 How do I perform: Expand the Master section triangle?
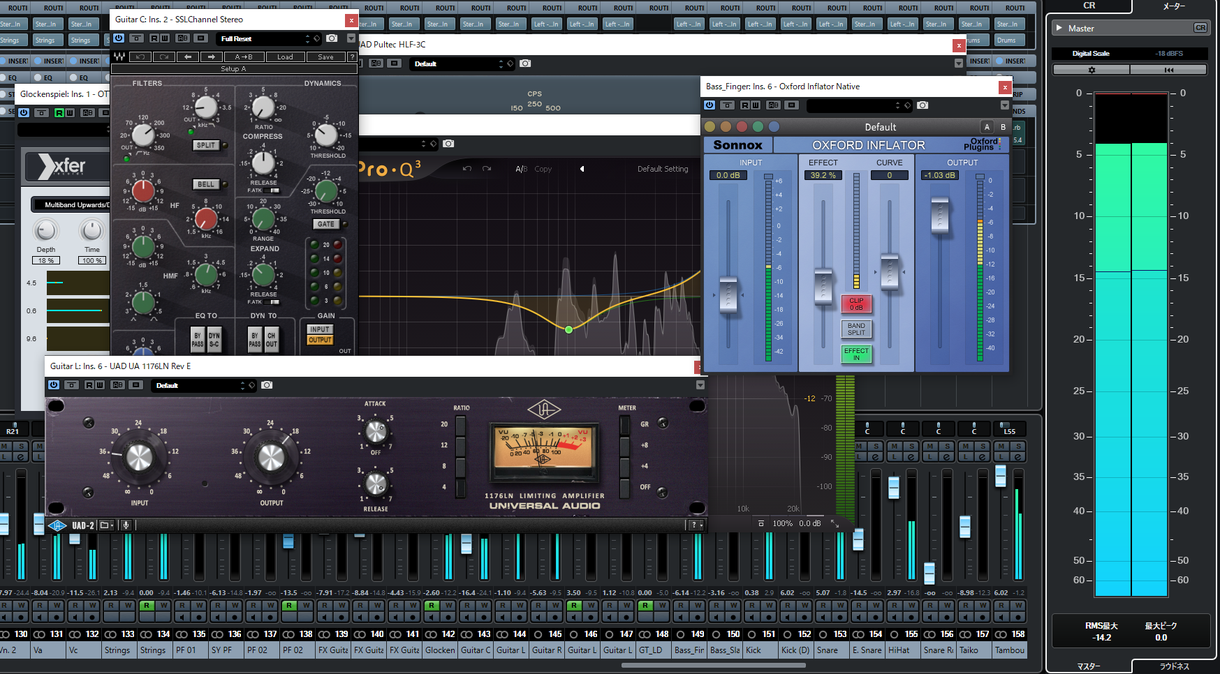tap(1059, 28)
